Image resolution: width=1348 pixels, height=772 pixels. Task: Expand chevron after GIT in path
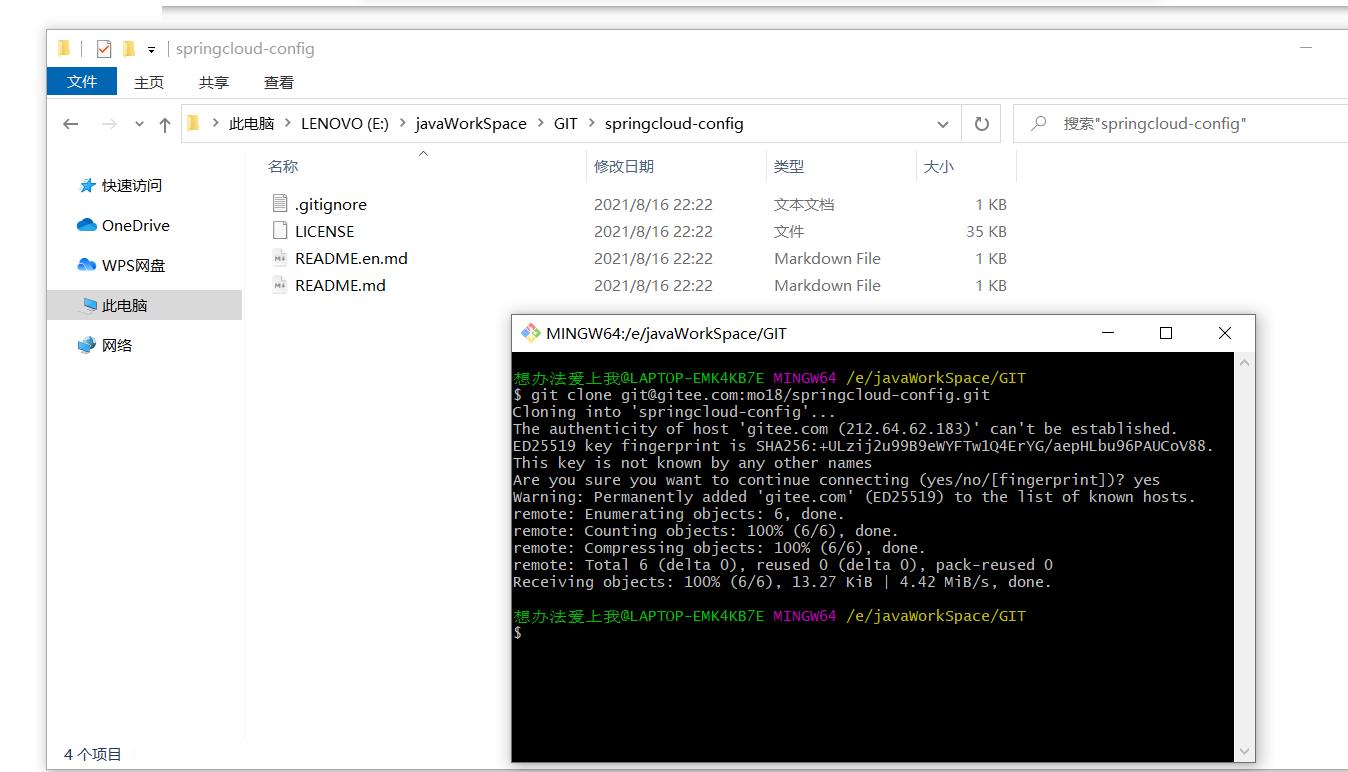[x=592, y=124]
